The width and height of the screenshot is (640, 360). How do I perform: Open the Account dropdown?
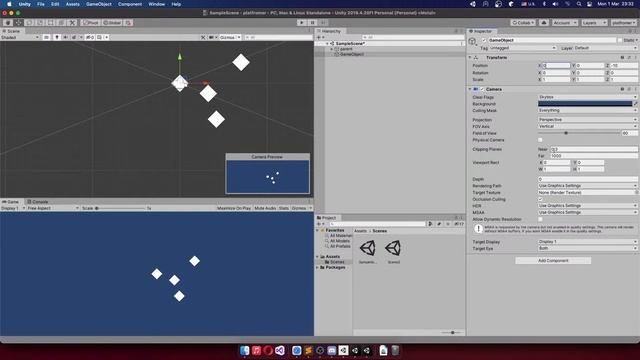[565, 22]
